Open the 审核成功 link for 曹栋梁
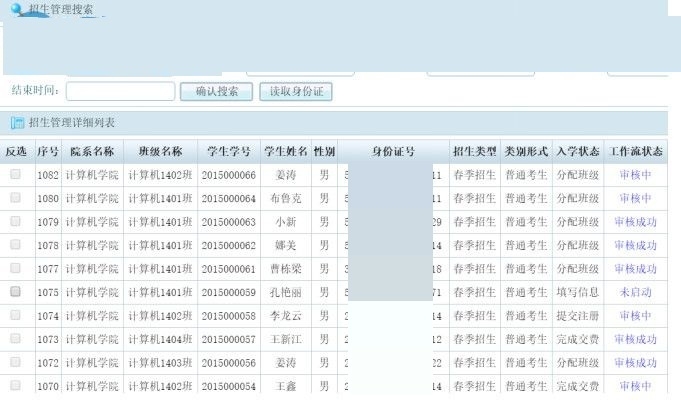 635,269
